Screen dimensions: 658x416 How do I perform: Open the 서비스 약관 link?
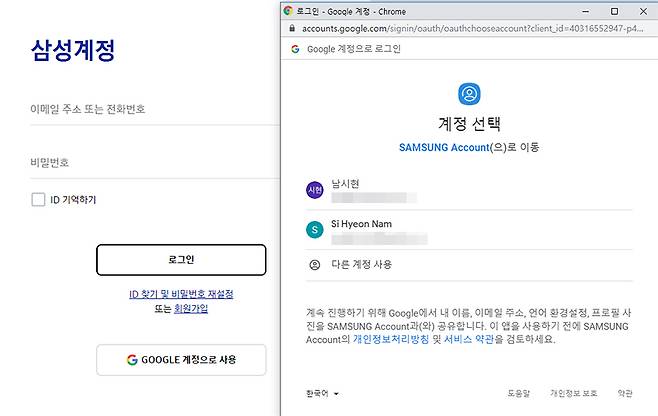click(x=469, y=339)
